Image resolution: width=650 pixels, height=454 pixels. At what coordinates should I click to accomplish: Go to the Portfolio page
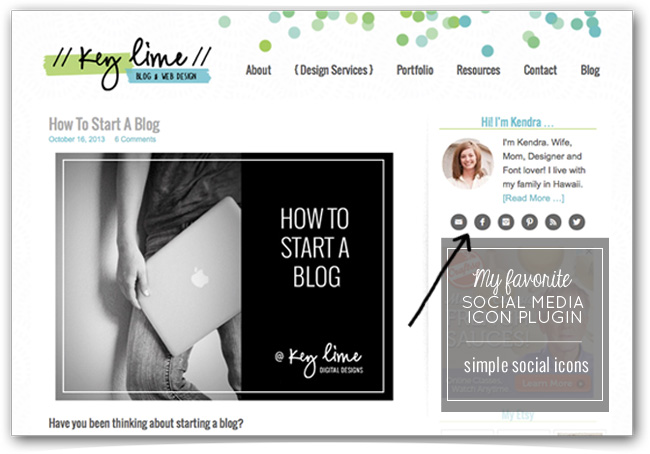(415, 70)
